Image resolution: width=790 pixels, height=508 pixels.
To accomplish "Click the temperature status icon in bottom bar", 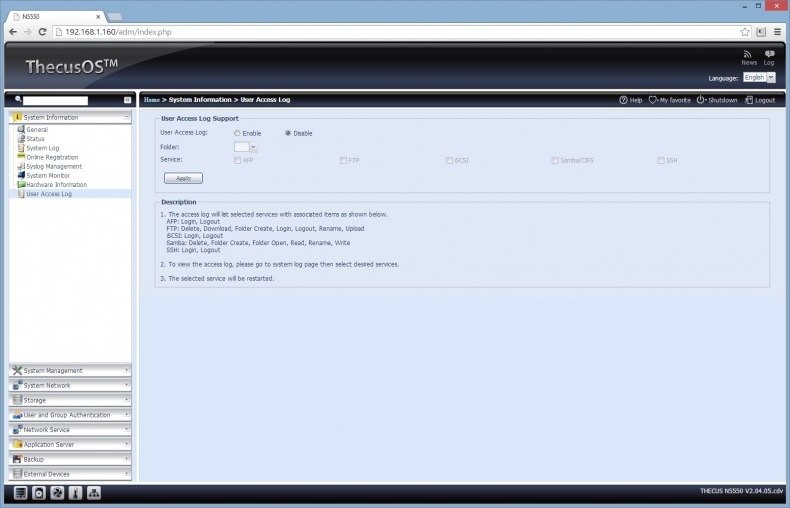I will click(75, 494).
